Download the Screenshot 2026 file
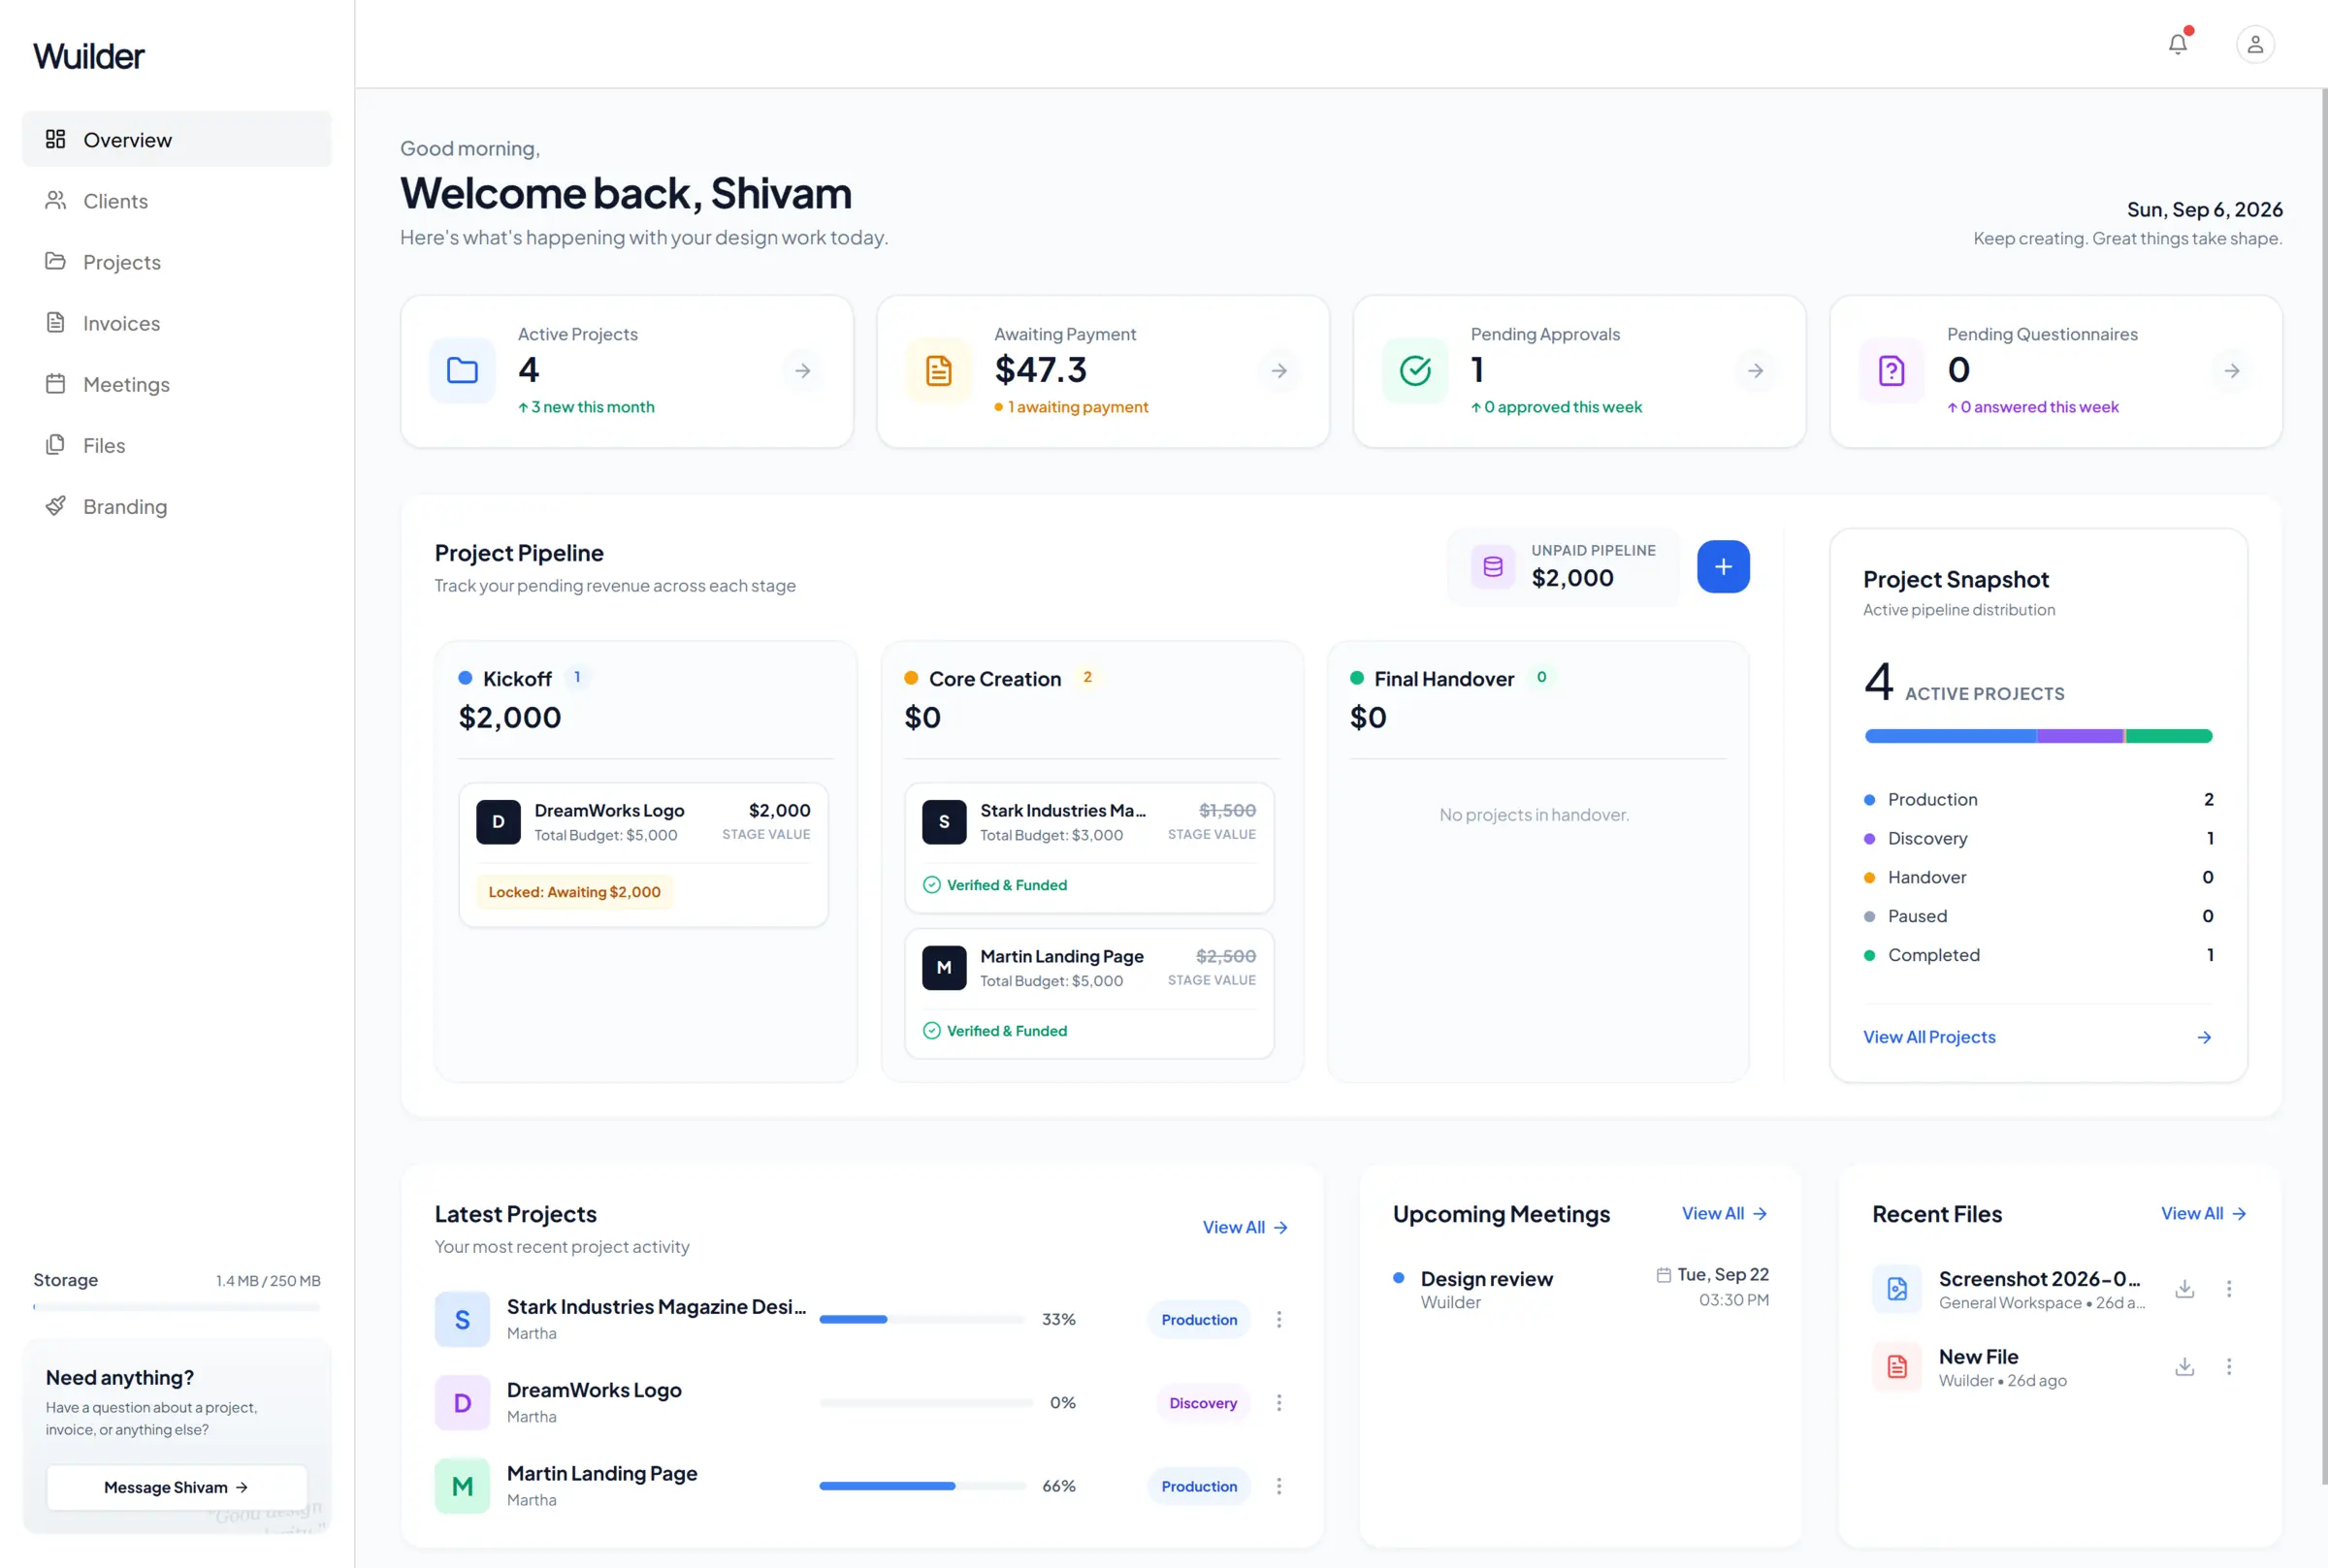Image resolution: width=2328 pixels, height=1568 pixels. click(2184, 1289)
